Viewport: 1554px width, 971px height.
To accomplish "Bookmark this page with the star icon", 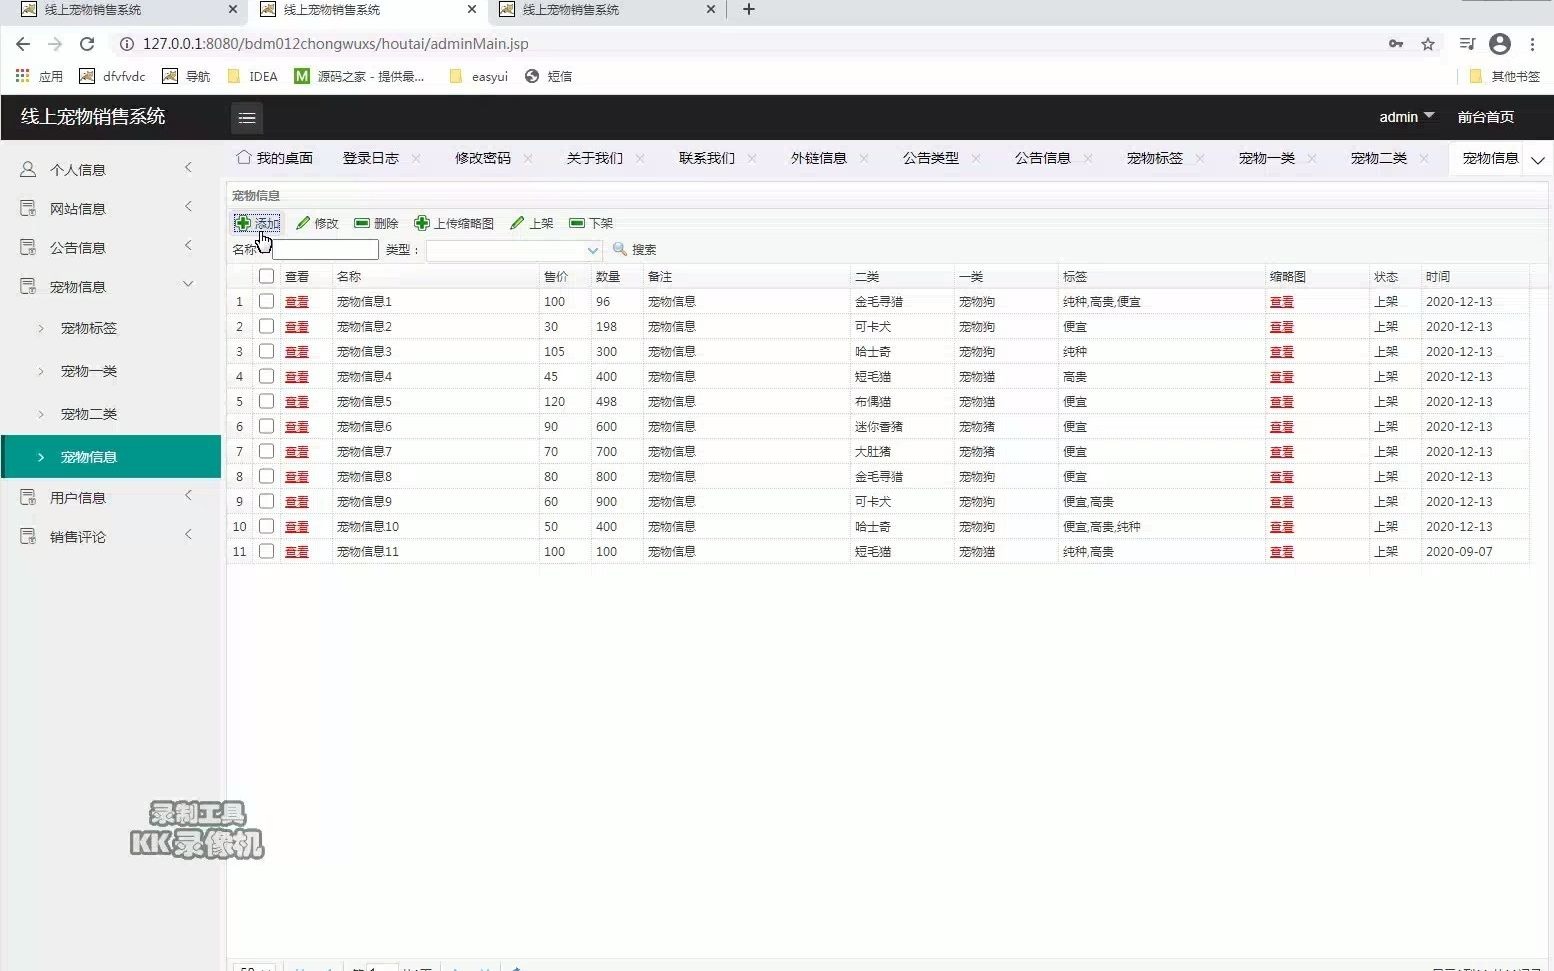I will point(1428,44).
